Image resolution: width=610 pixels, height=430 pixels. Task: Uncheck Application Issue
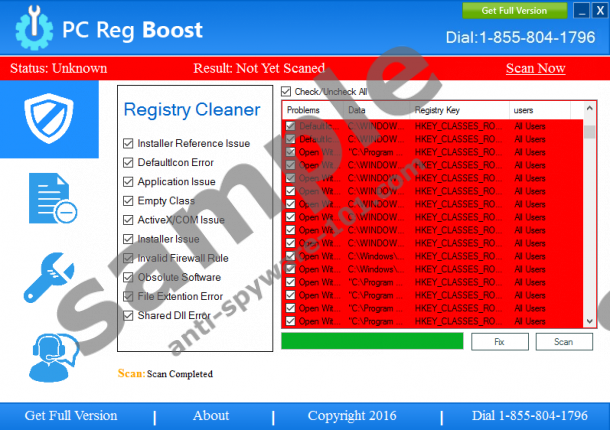pyautogui.click(x=128, y=182)
